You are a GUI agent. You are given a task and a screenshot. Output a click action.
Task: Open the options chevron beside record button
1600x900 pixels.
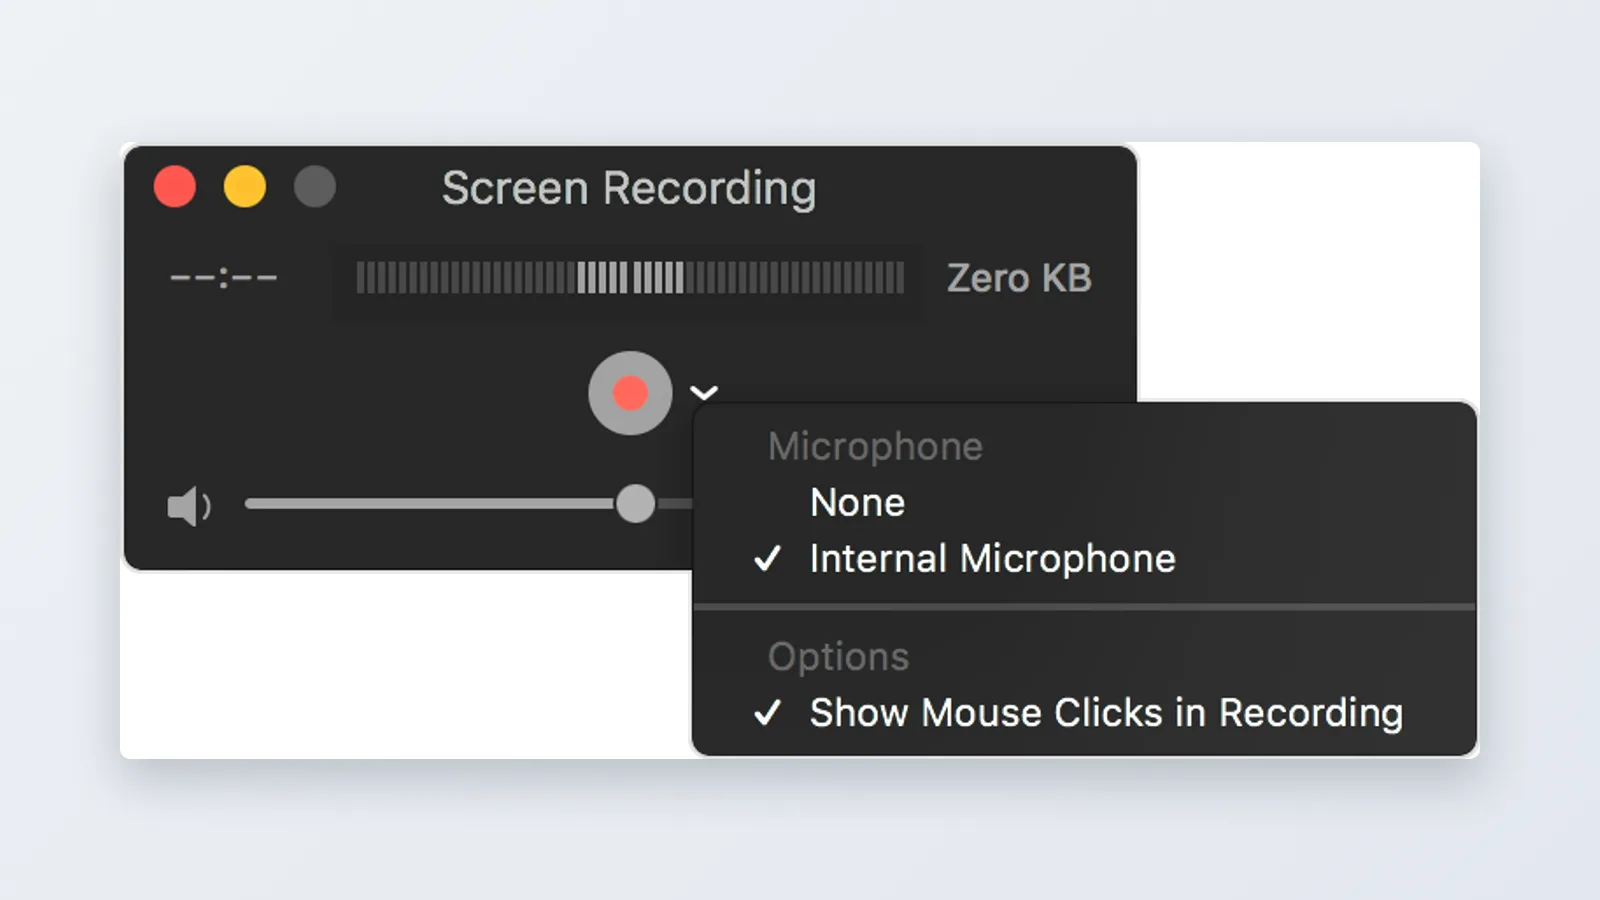(x=704, y=393)
